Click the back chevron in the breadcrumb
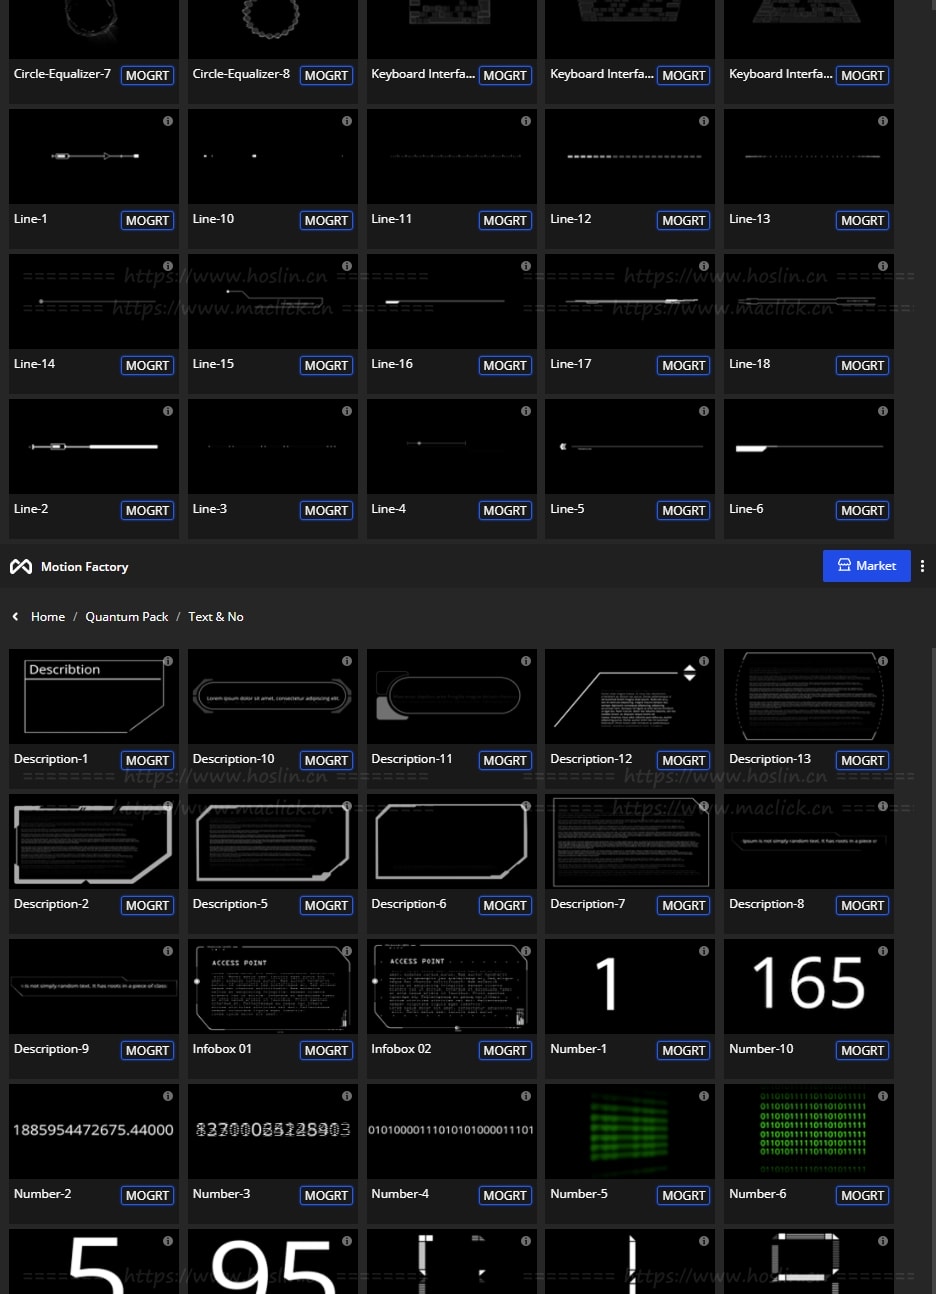Image resolution: width=936 pixels, height=1294 pixels. pos(15,617)
